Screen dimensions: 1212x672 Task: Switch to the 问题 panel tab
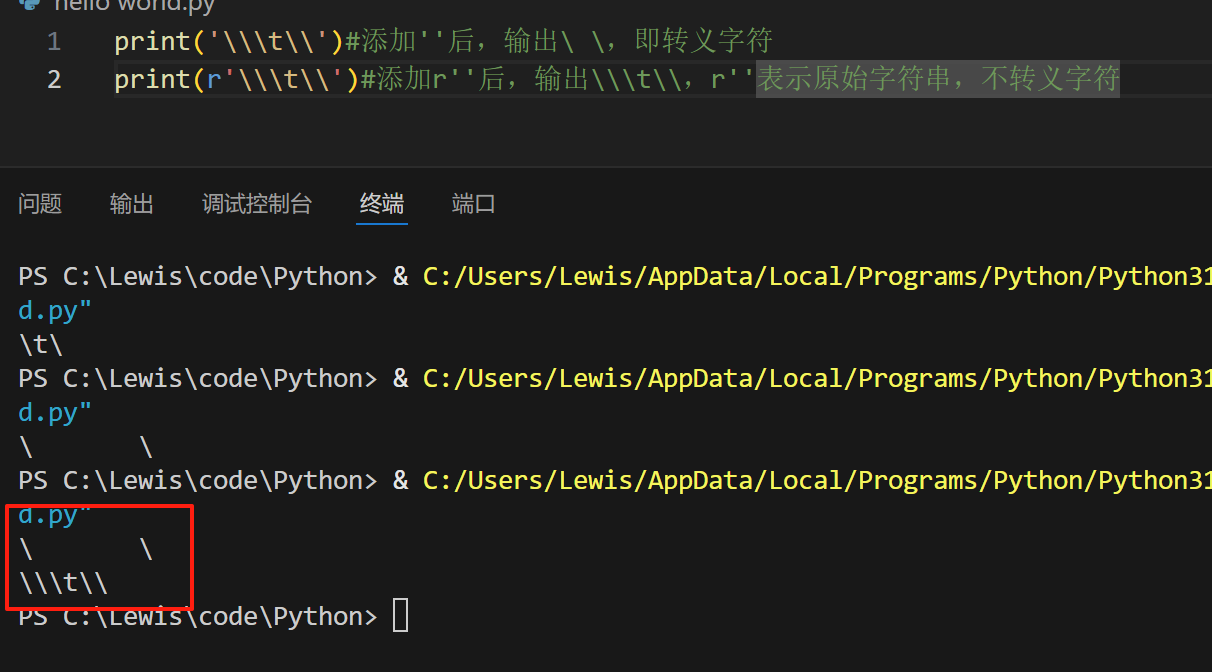click(40, 204)
